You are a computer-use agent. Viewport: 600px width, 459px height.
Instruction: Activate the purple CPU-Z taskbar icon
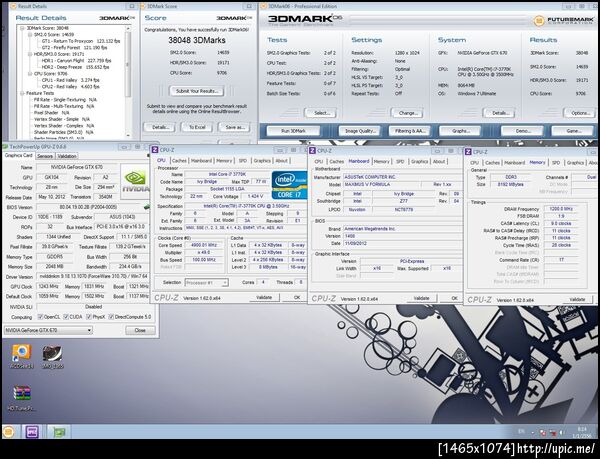(32, 432)
